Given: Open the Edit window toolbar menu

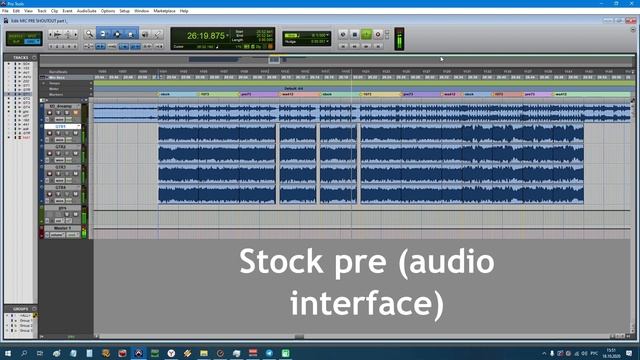Looking at the screenshot, I should coord(633,30).
